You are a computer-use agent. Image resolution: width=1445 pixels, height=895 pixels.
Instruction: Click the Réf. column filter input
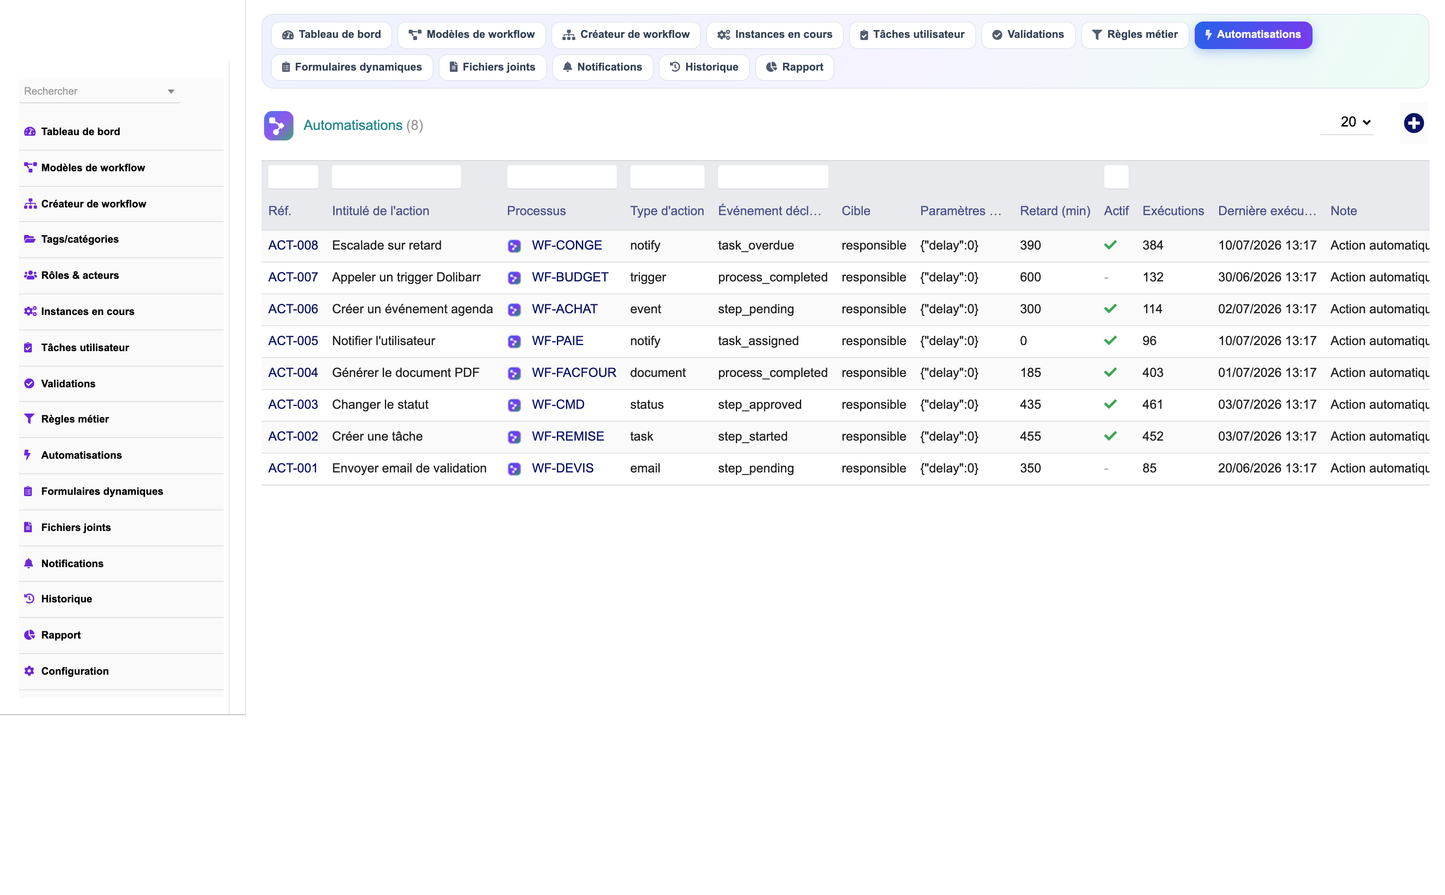293,177
